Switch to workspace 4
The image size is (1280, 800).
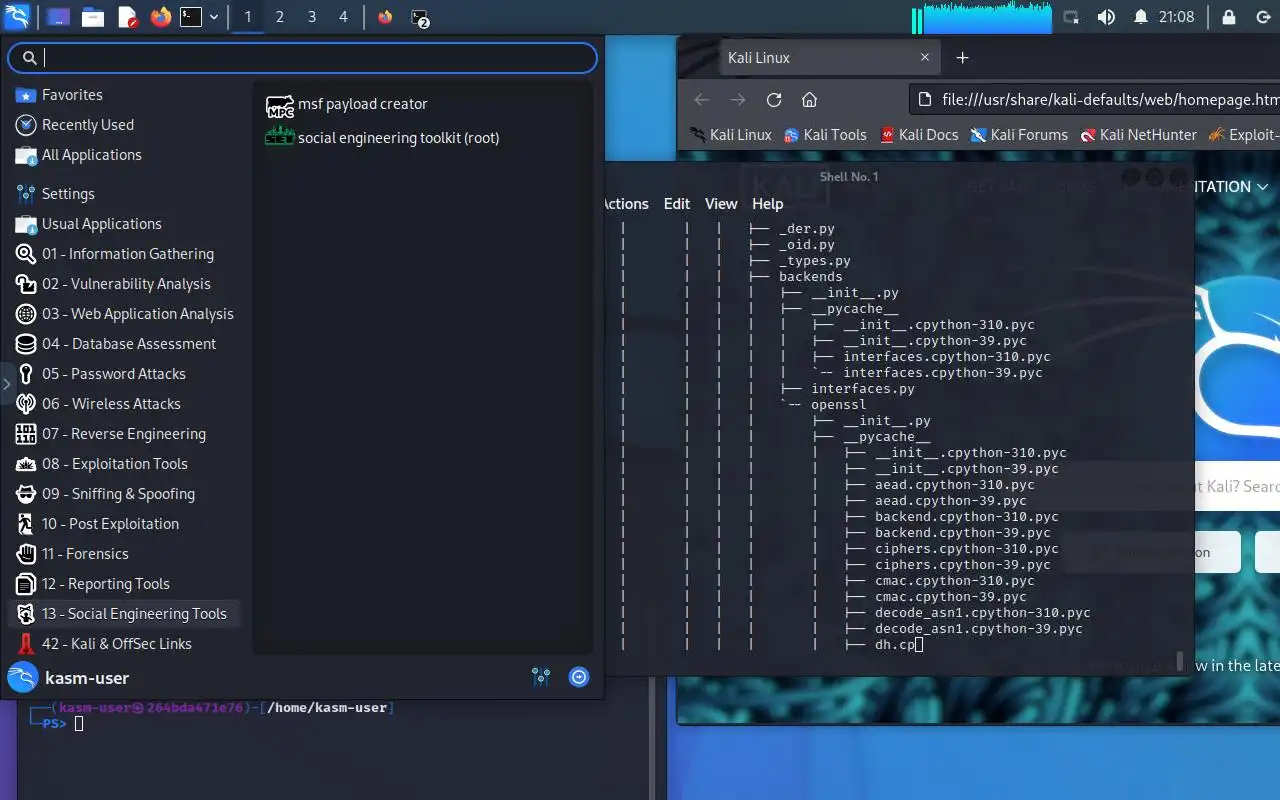click(343, 17)
